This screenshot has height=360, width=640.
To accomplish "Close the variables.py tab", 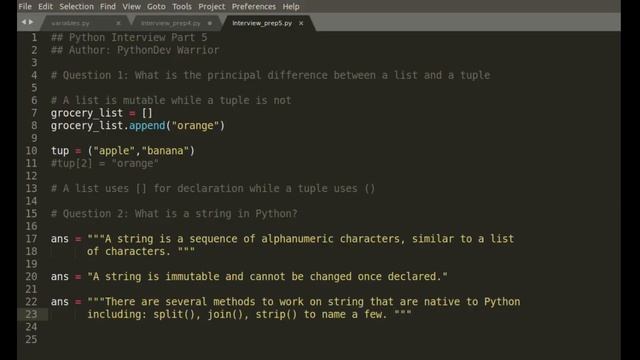I will coord(118,23).
